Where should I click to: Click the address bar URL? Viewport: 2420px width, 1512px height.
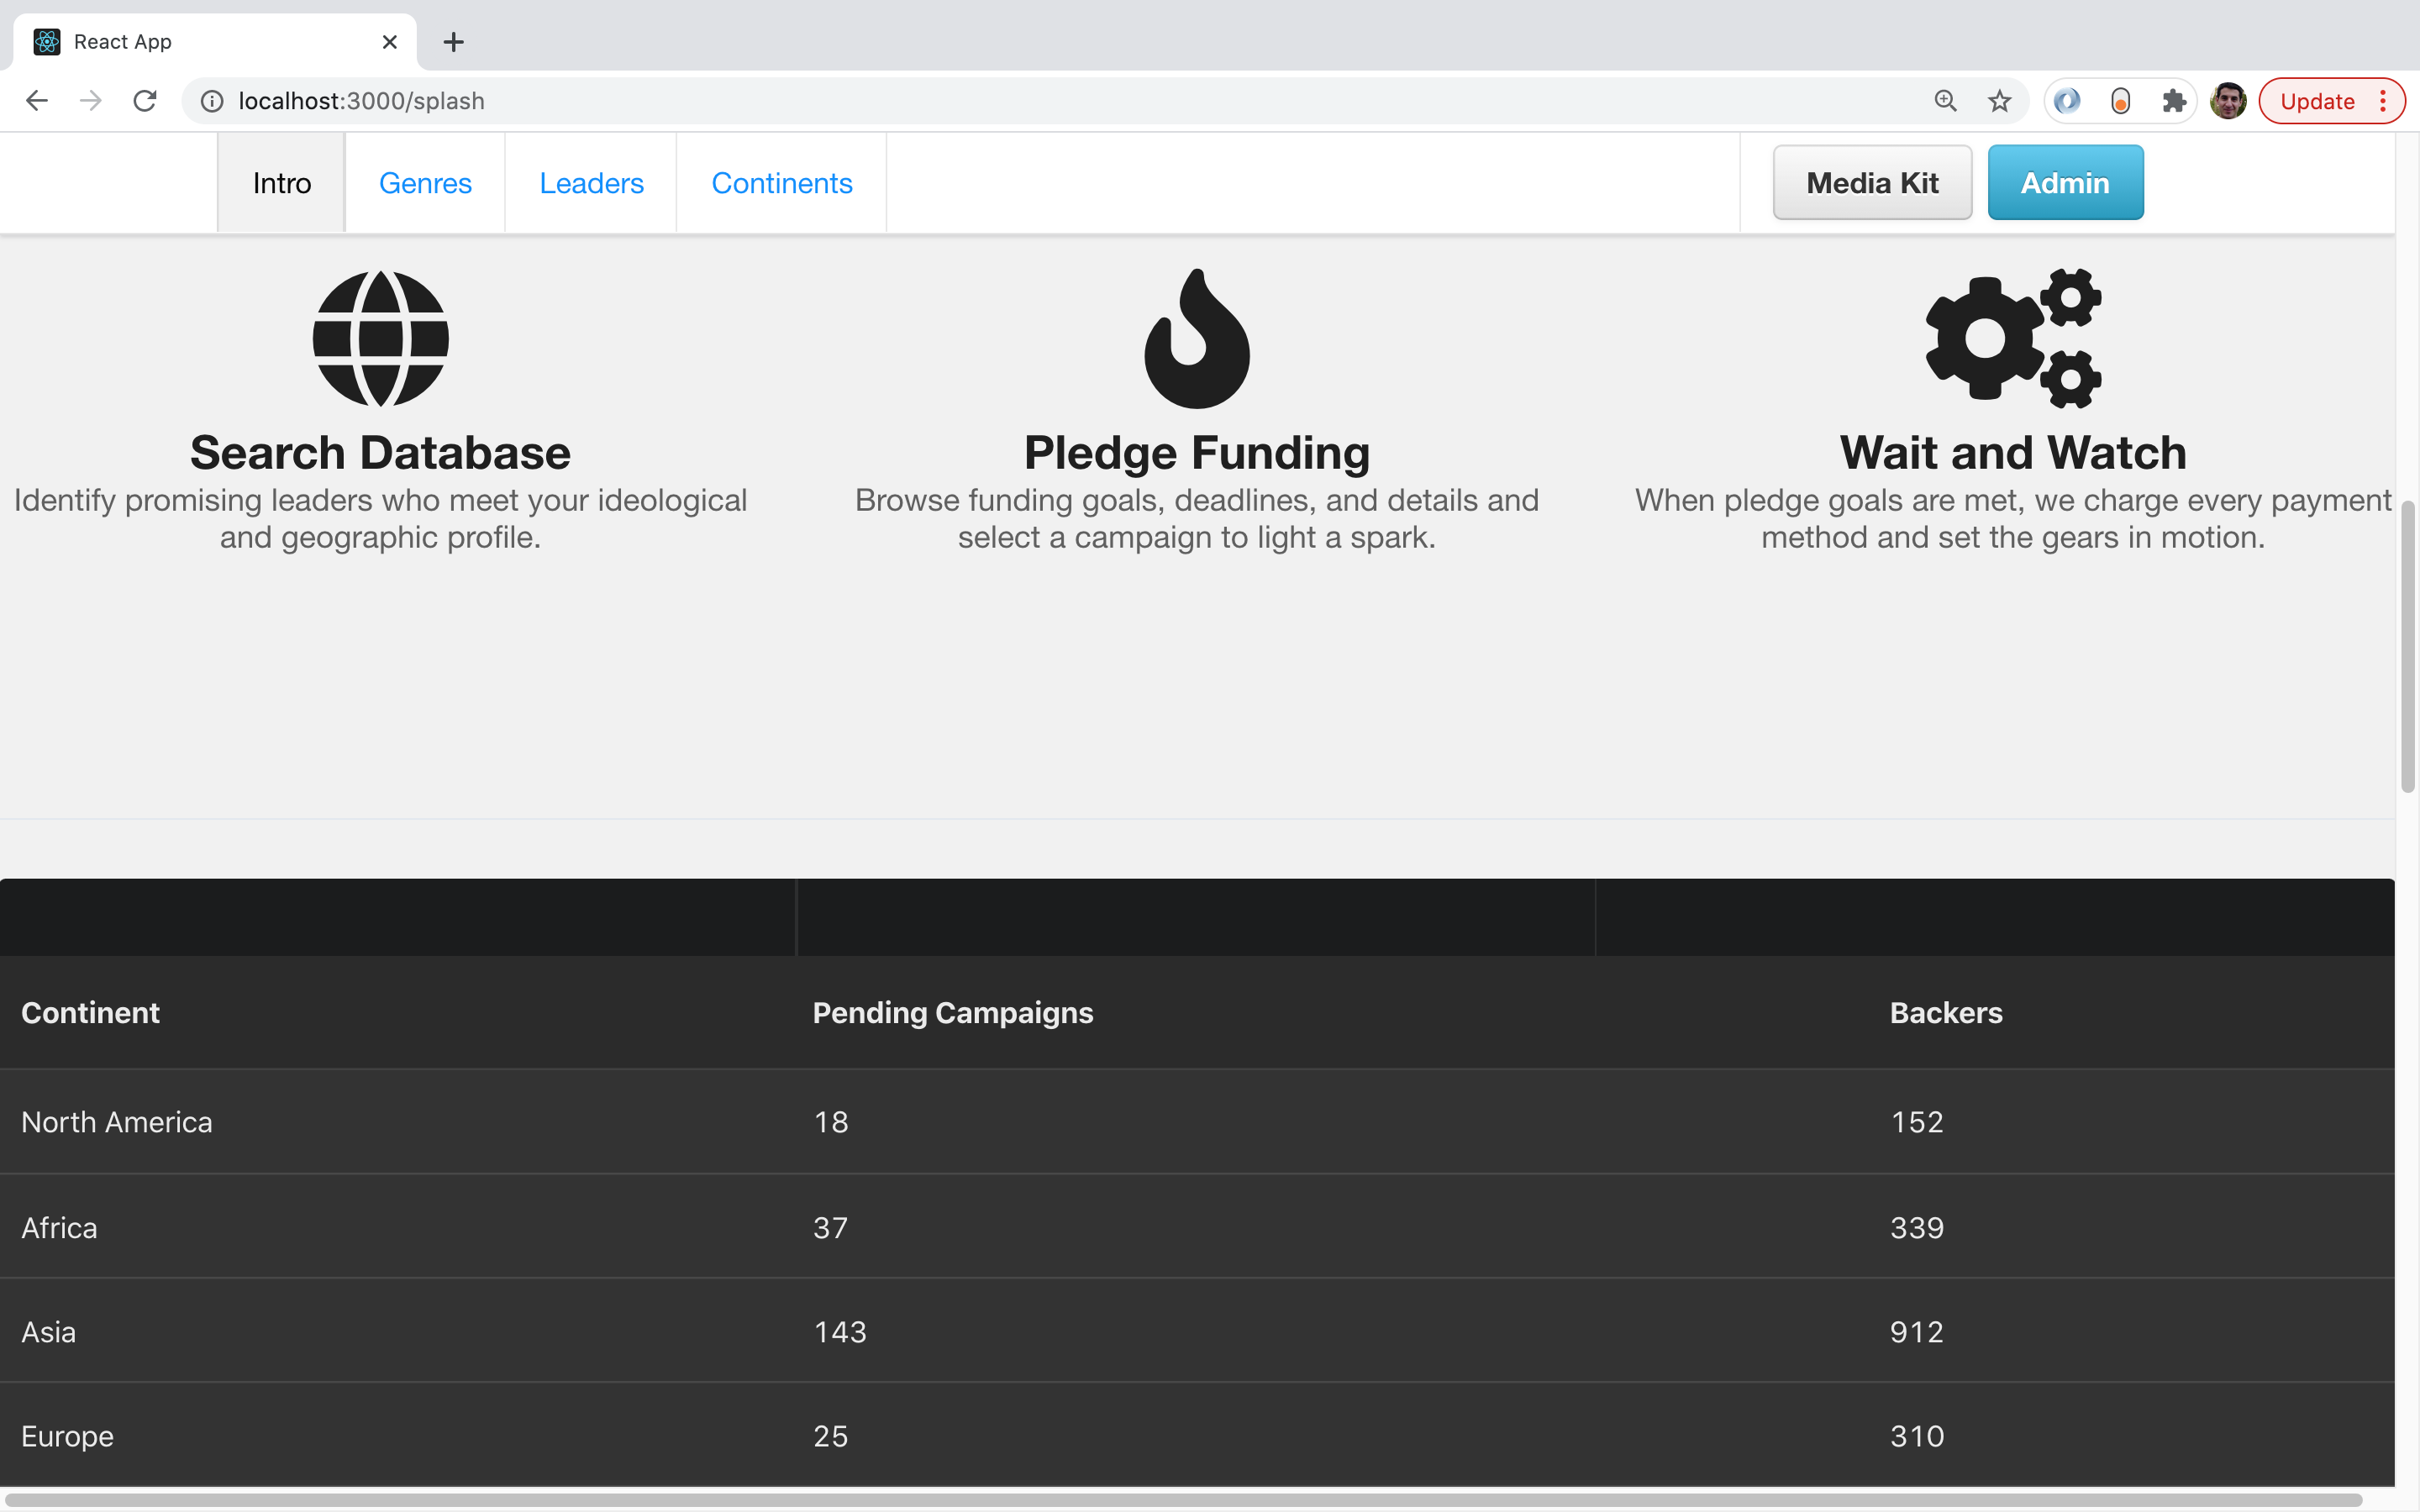click(362, 100)
